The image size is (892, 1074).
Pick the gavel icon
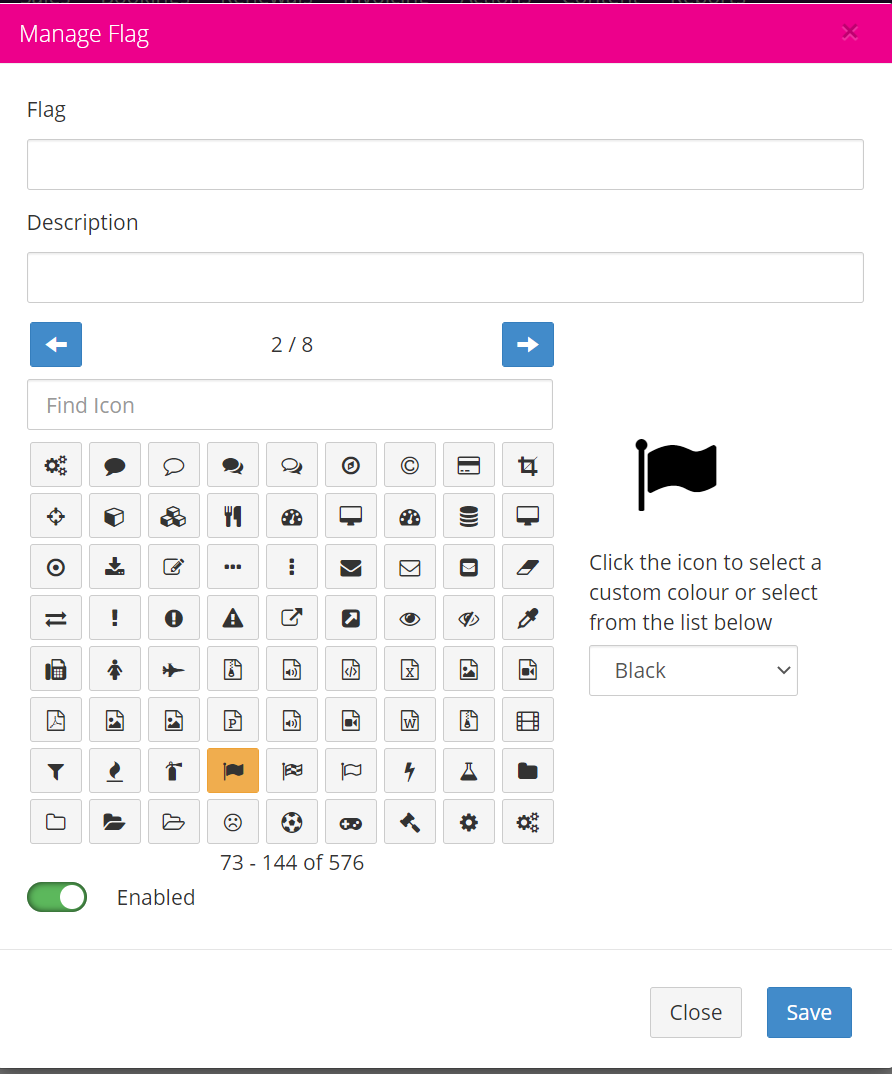410,822
